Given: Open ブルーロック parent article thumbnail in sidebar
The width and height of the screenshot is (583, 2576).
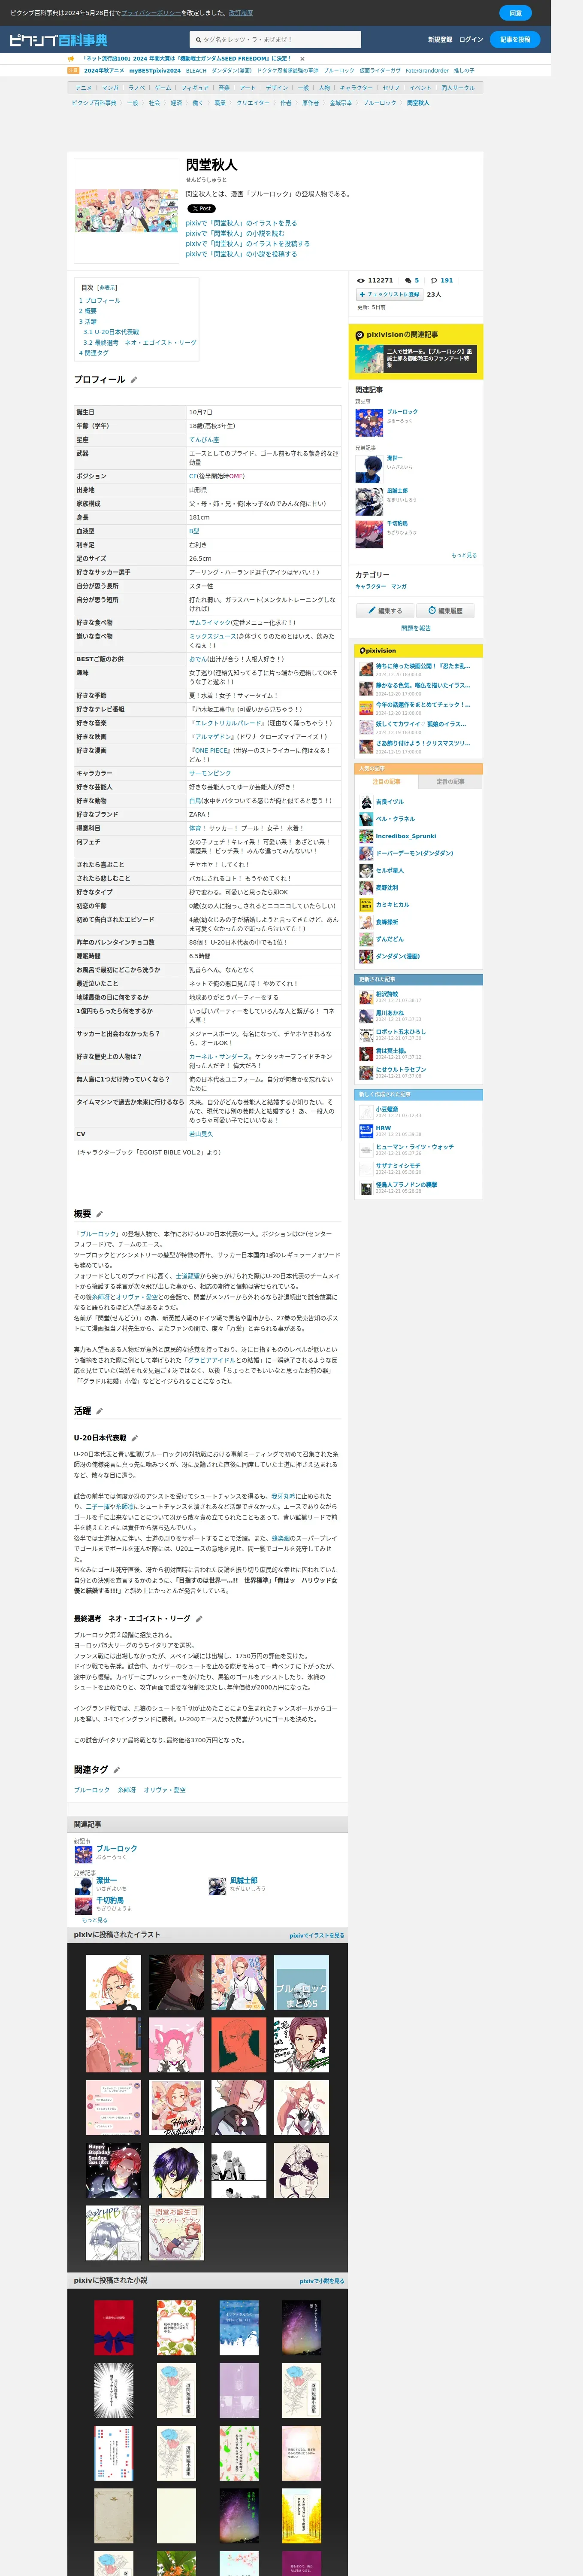Looking at the screenshot, I should point(369,423).
